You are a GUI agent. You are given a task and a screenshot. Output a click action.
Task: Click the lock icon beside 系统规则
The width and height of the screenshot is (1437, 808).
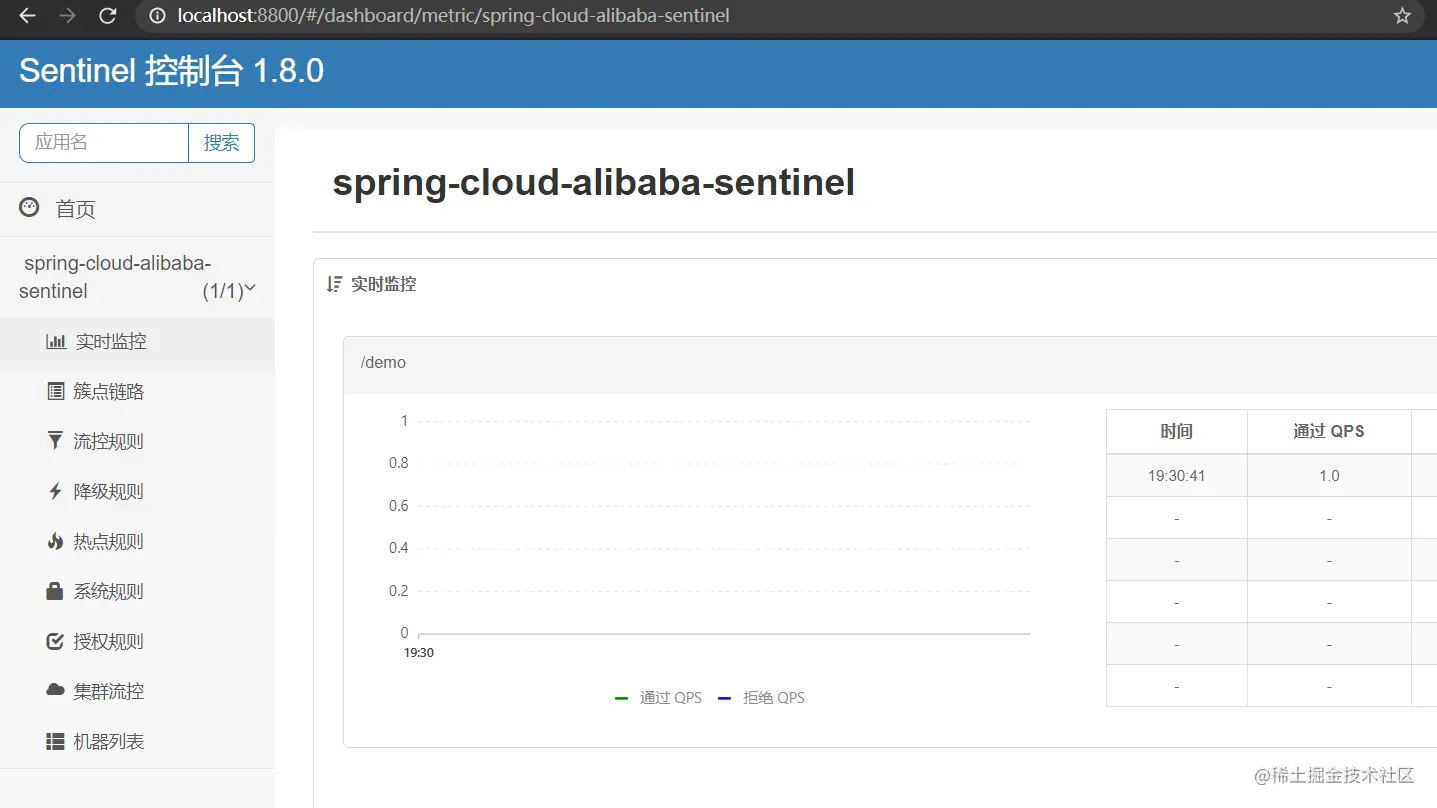(56, 592)
